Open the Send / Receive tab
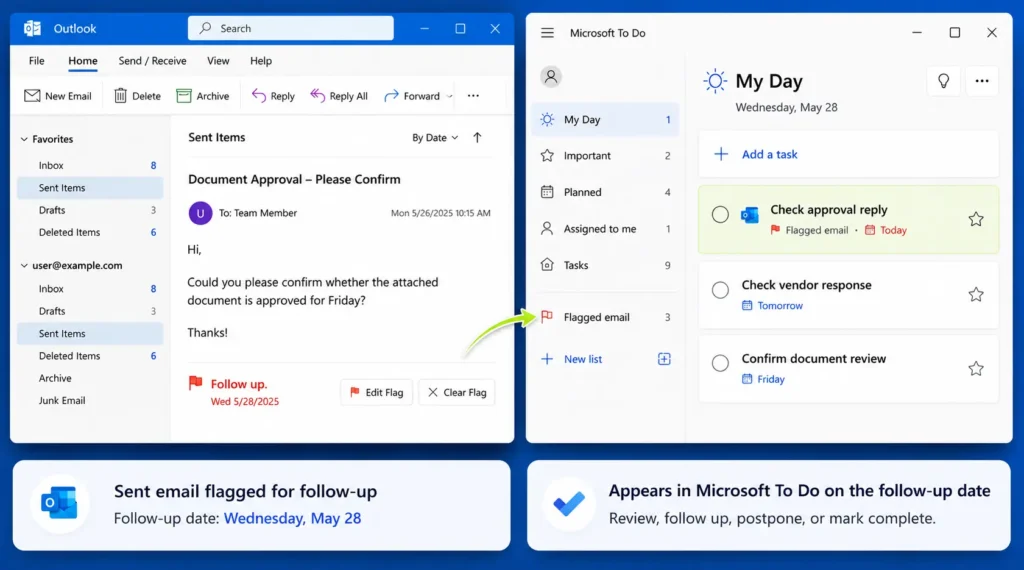Screen dimensions: 1024x570 (x=152, y=61)
